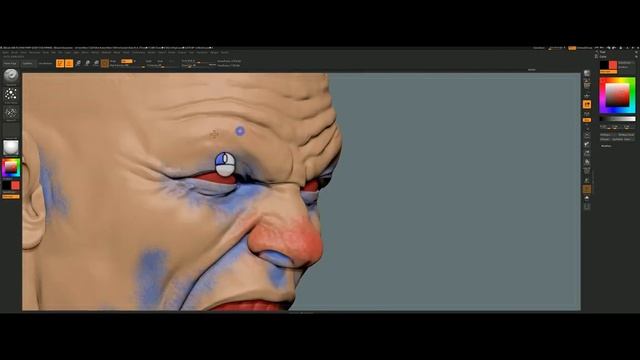
Task: Open the spray stroke type selector
Action: [11, 94]
